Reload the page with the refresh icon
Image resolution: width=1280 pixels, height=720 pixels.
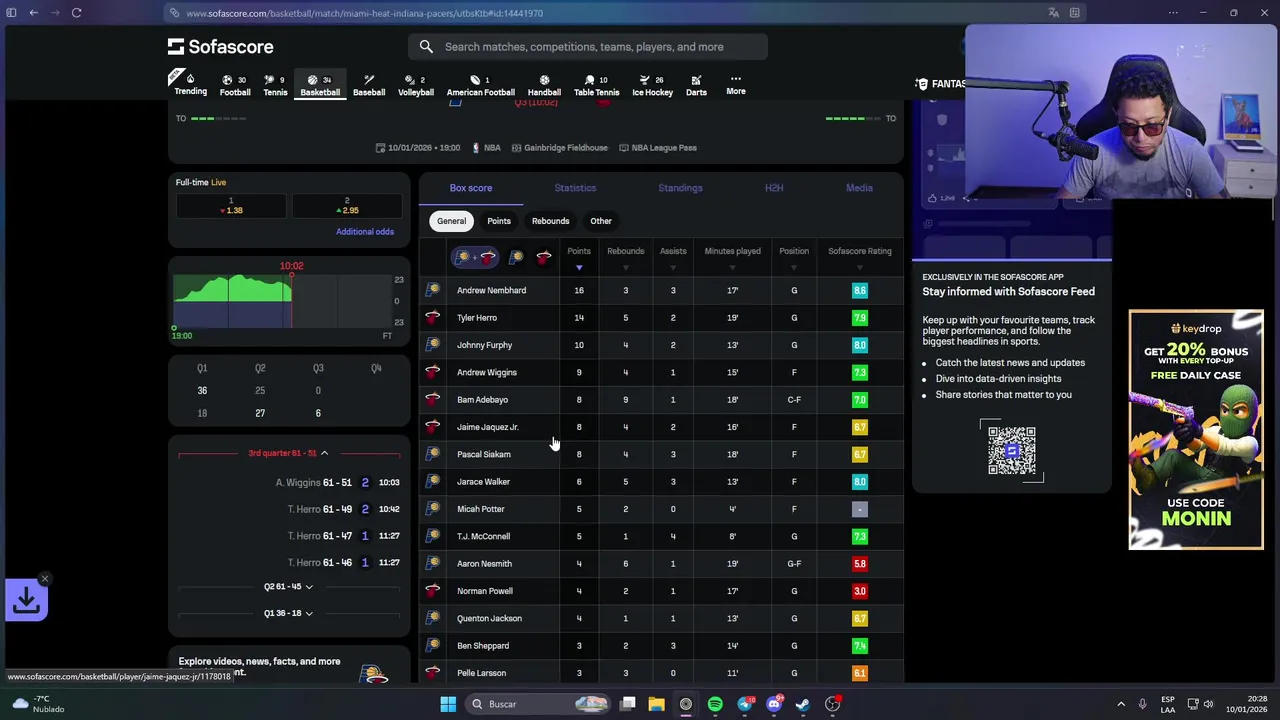tap(76, 13)
